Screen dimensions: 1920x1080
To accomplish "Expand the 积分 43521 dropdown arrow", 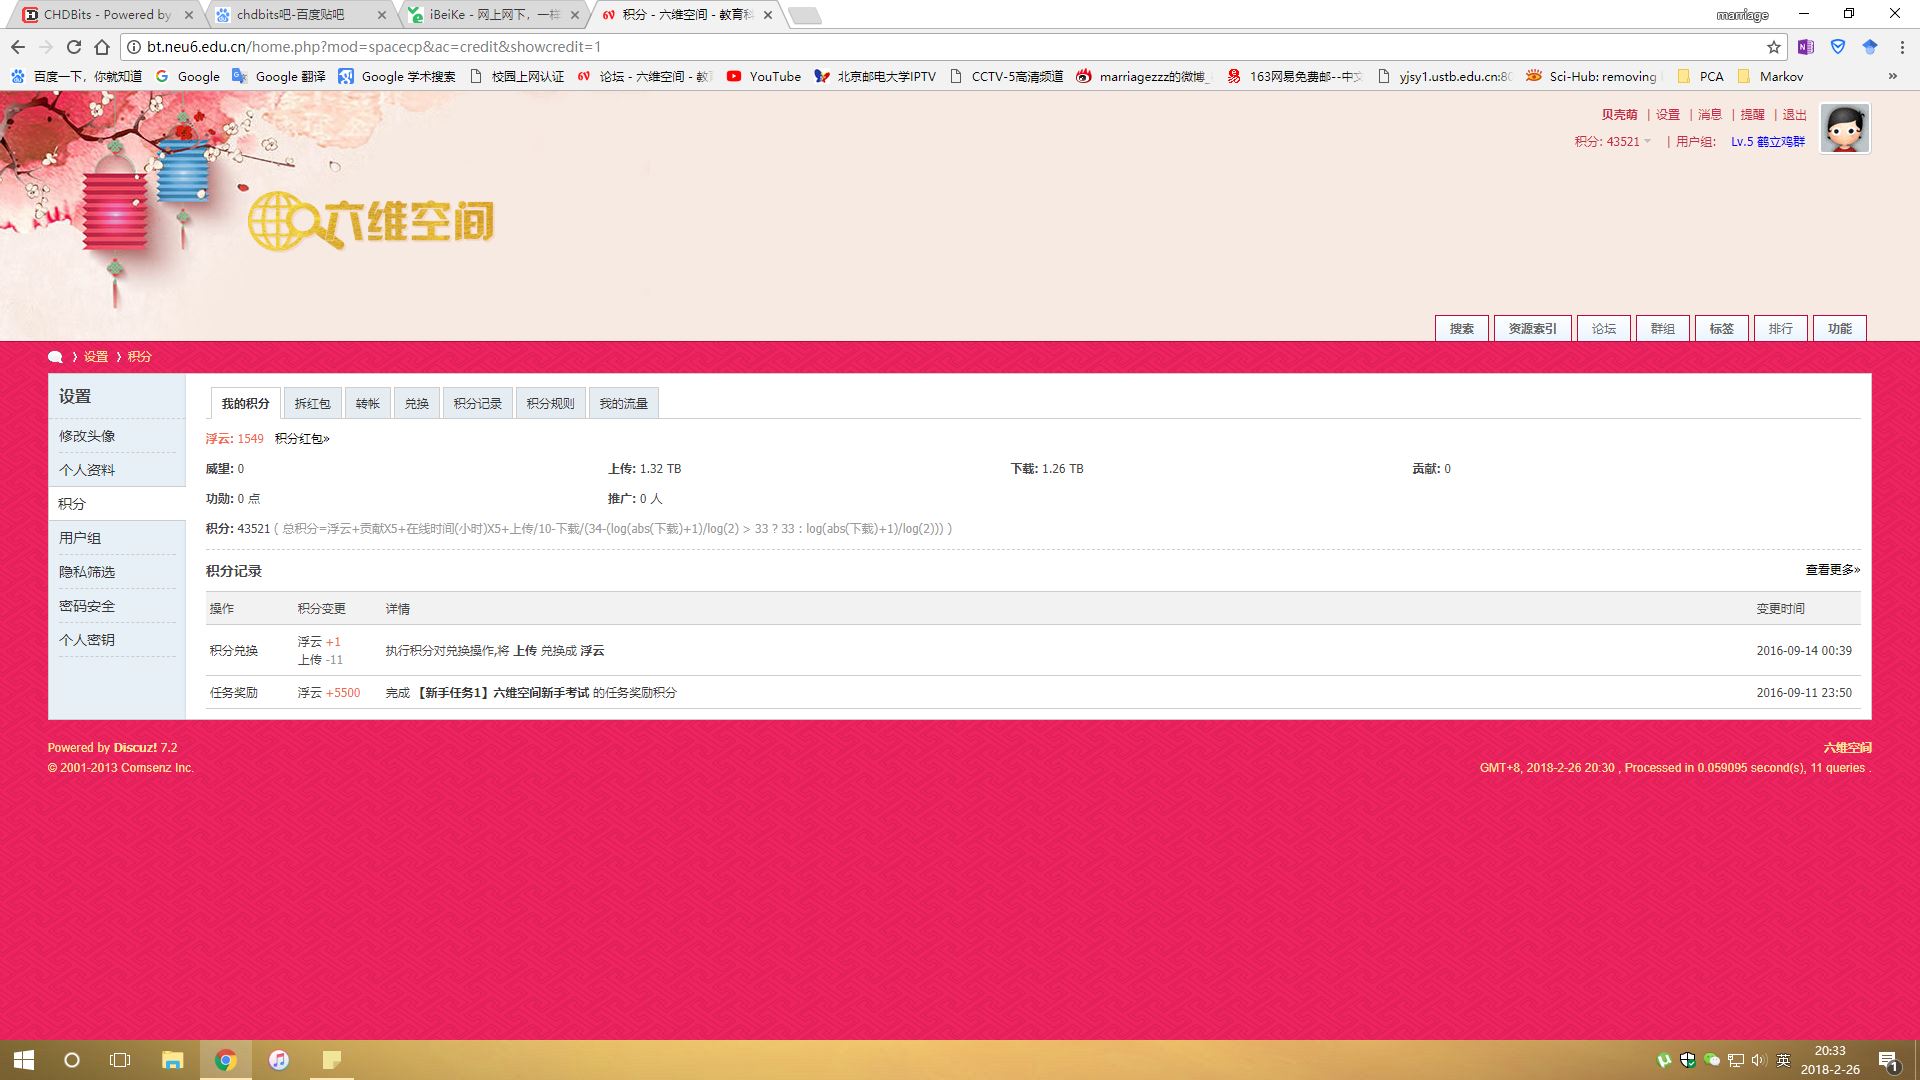I will pos(1648,142).
